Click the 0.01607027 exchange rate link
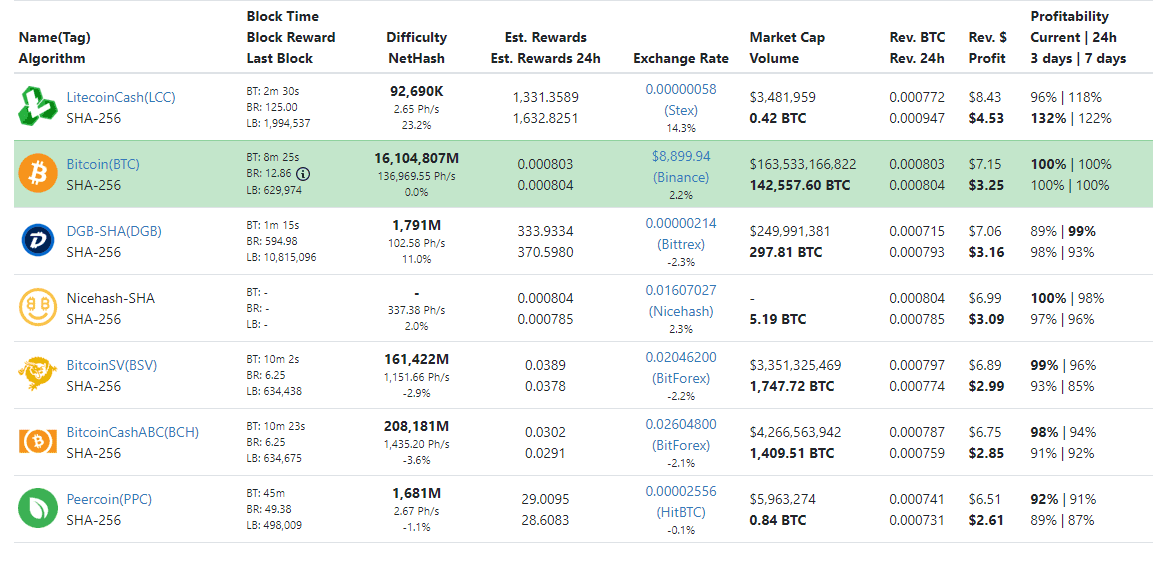Viewport: 1153px width, 562px height. pyautogui.click(x=681, y=290)
